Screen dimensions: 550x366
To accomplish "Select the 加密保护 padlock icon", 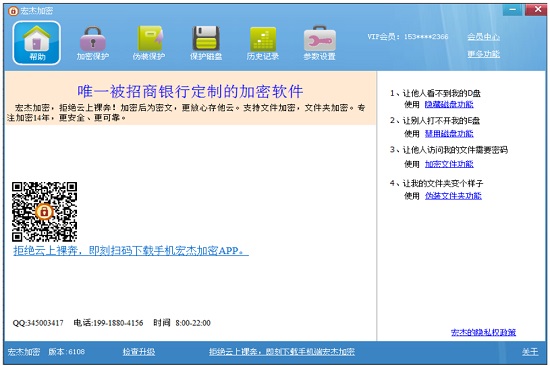I will 93,43.
